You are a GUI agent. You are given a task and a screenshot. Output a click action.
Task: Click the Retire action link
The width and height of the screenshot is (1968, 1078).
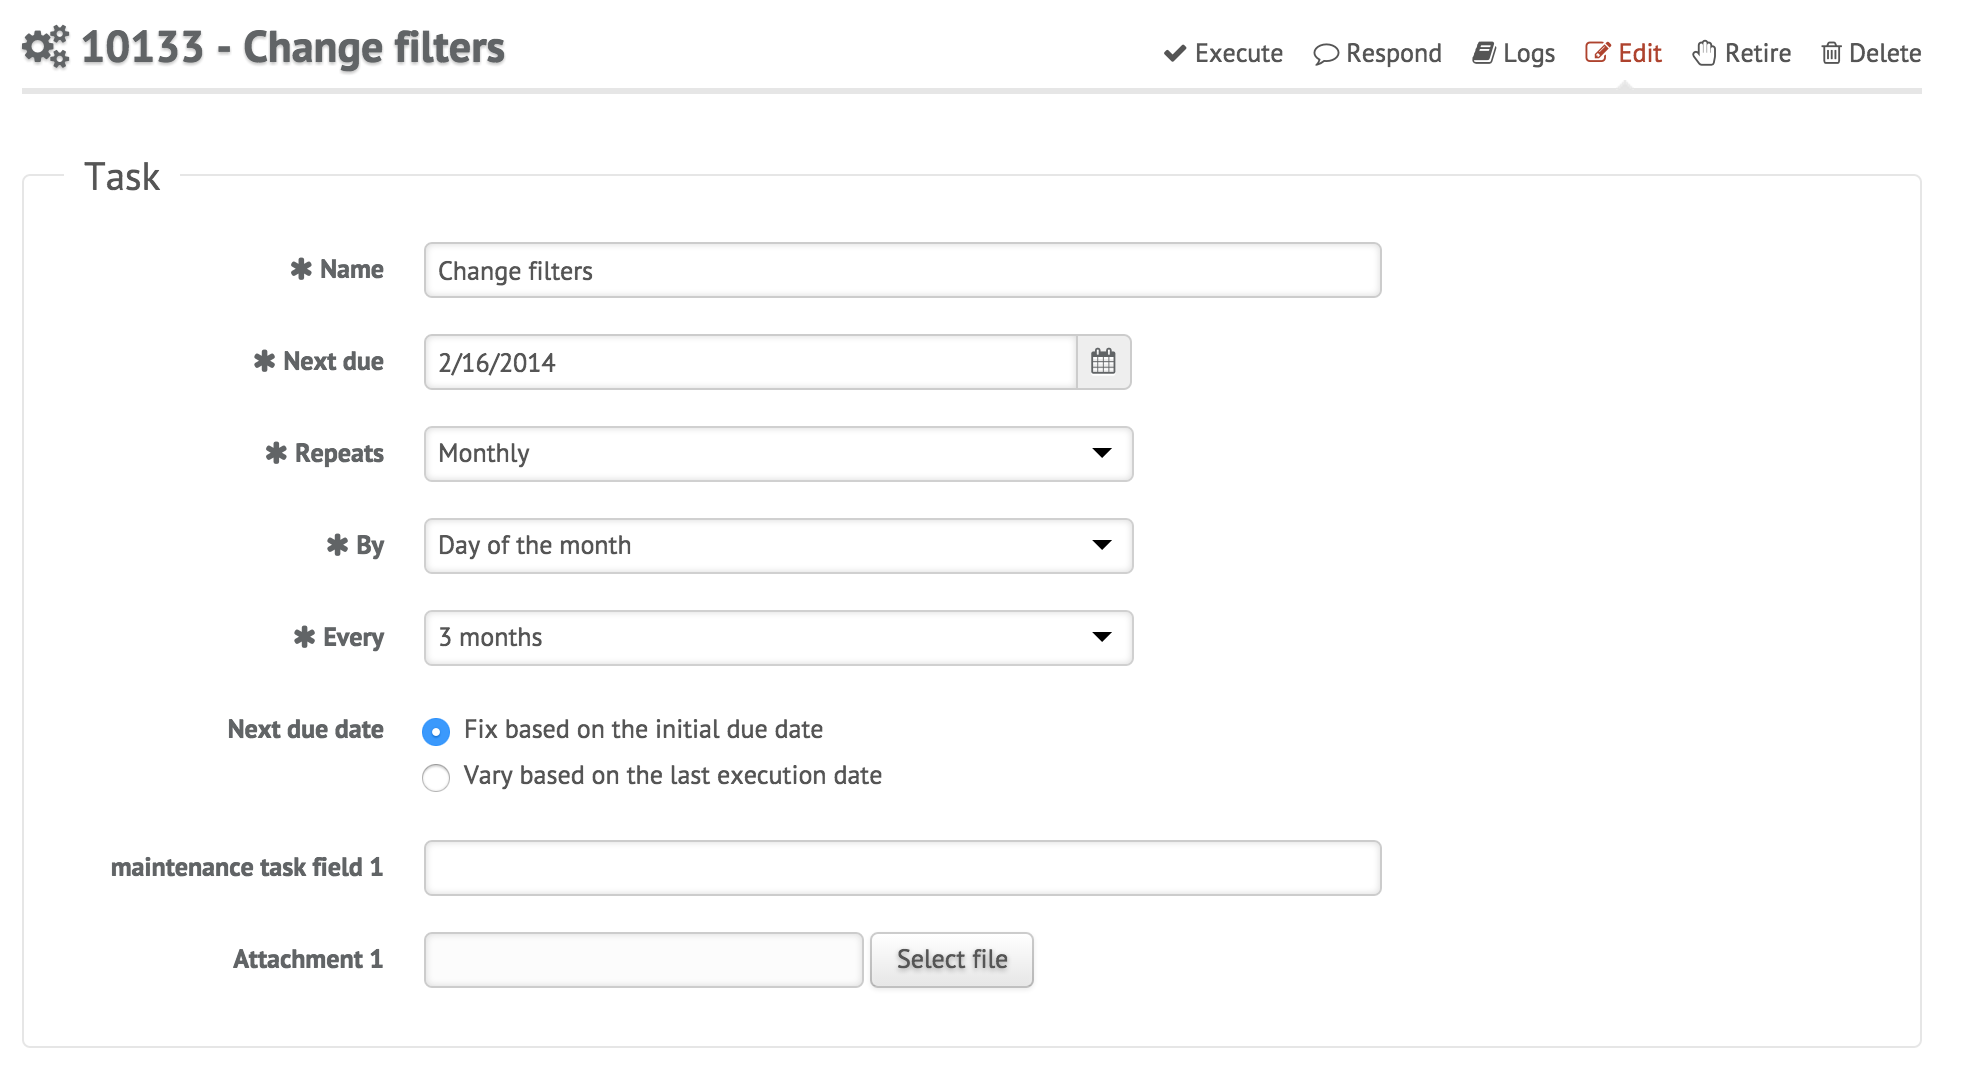coord(1741,53)
